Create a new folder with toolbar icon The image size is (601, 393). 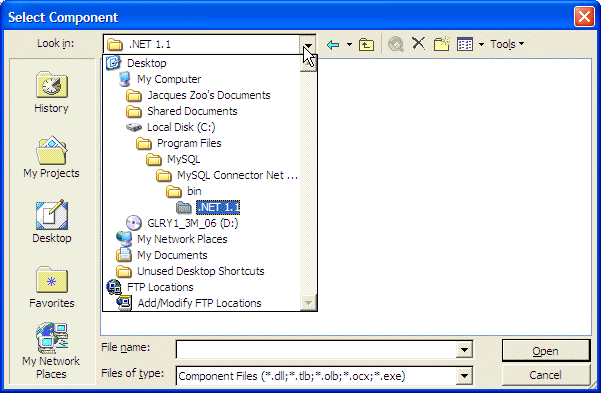[x=442, y=44]
